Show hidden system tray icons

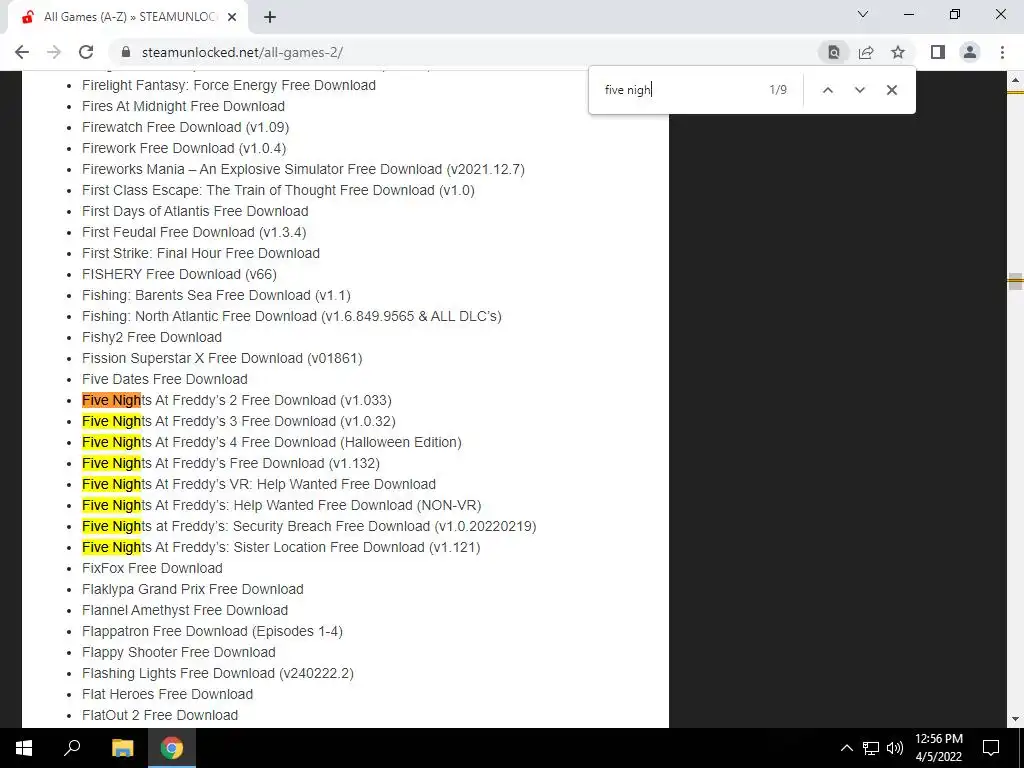pos(846,748)
